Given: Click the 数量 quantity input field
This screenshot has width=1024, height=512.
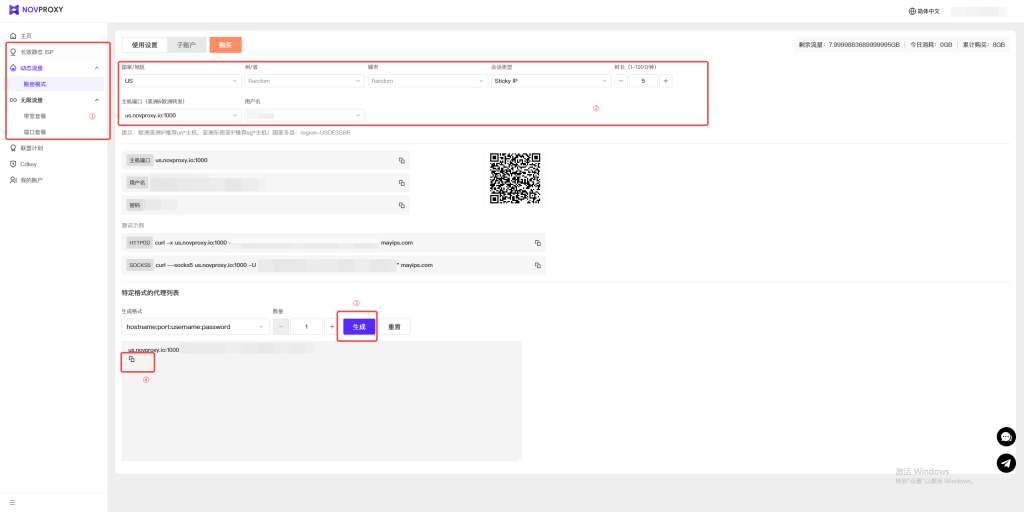Looking at the screenshot, I should (307, 326).
